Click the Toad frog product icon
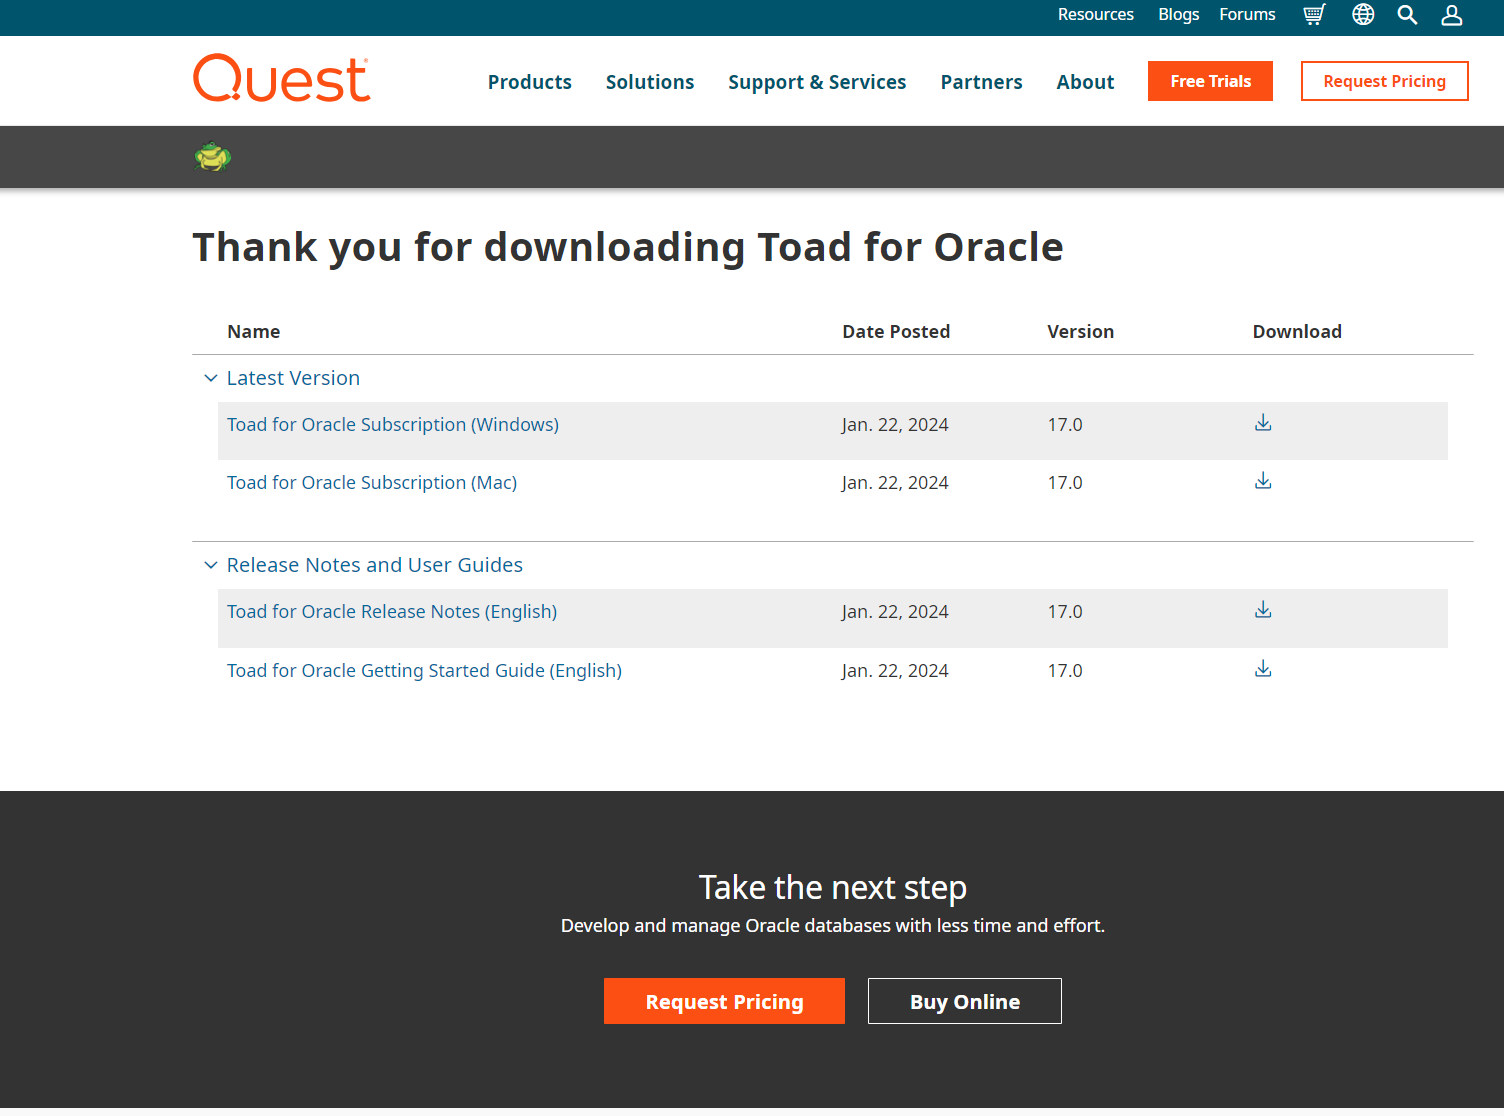This screenshot has height=1116, width=1504. pos(213,157)
